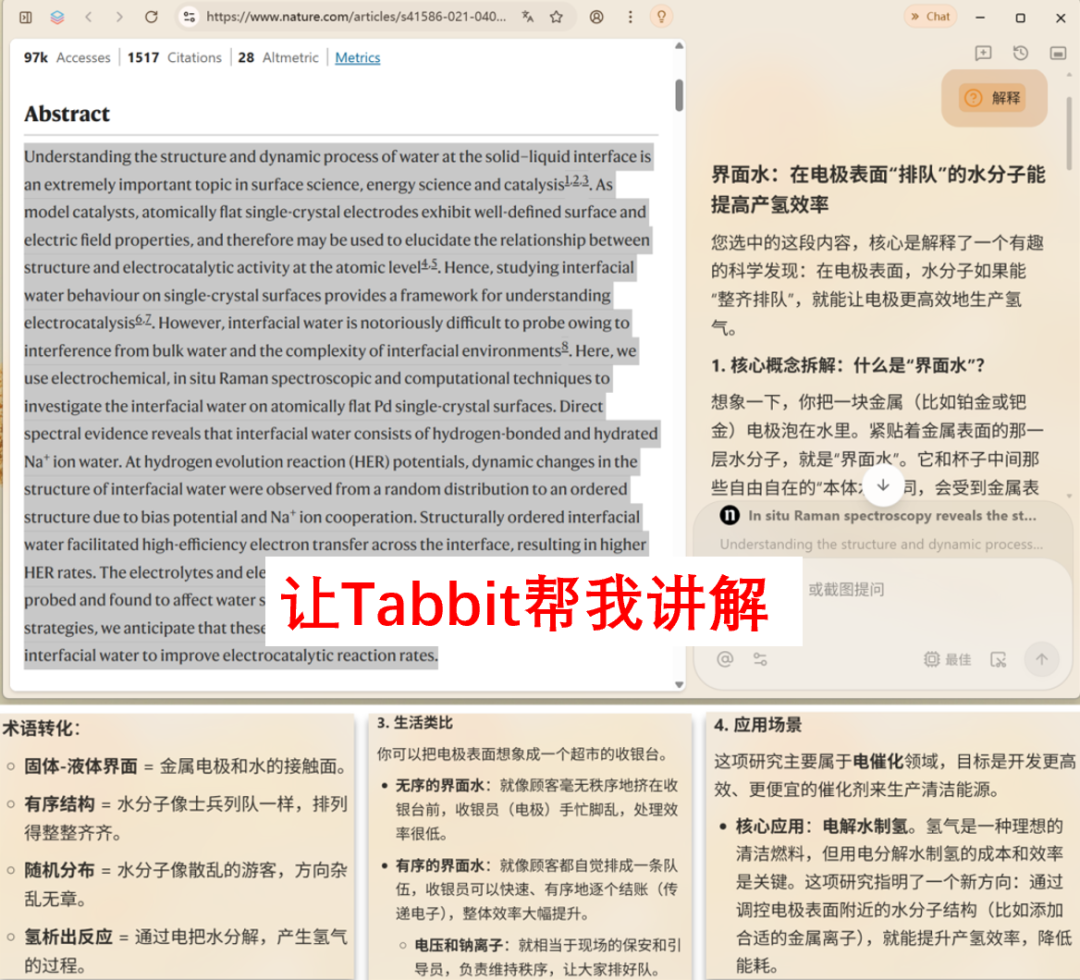Click the "4. 应用场景" heading

[758, 724]
